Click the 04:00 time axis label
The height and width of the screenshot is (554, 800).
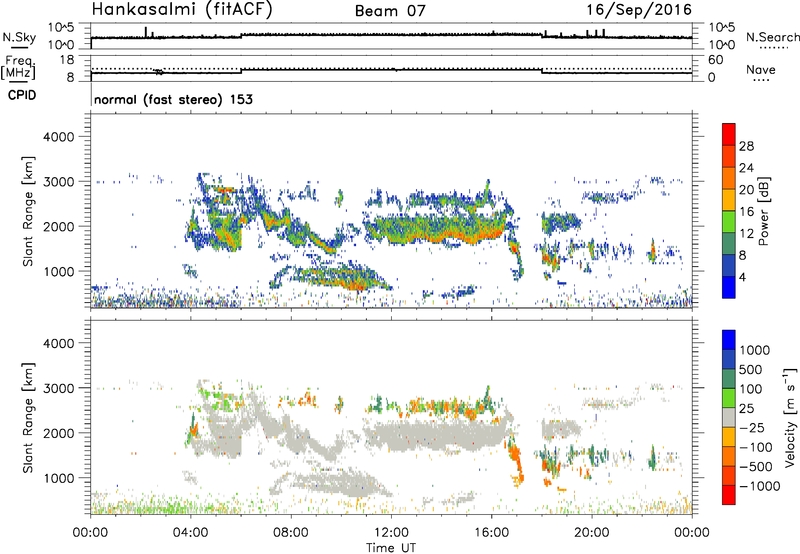pos(190,533)
